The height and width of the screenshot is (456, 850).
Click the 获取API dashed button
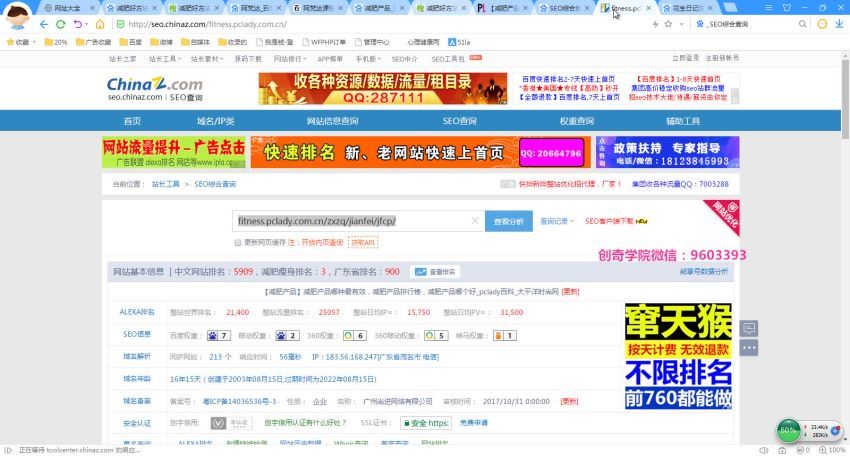click(x=363, y=243)
